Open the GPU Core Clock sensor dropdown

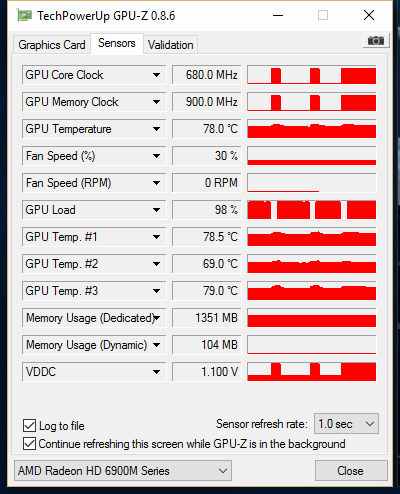[x=156, y=75]
